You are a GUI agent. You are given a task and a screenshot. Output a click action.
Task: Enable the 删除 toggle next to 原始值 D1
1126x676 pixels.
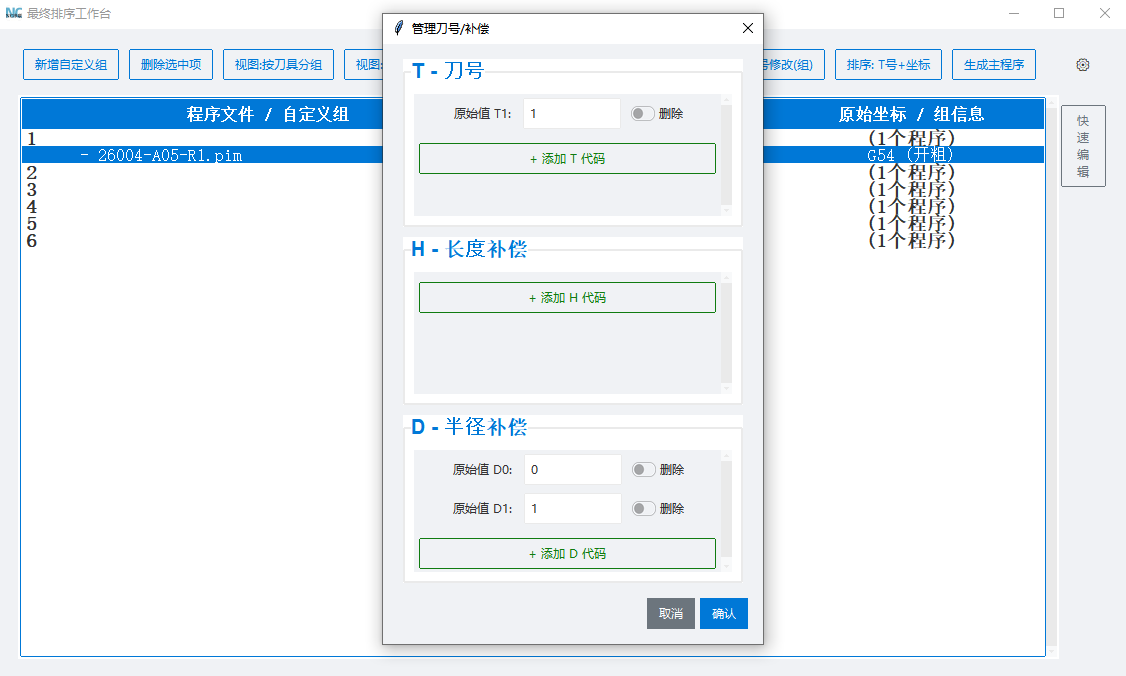click(x=643, y=508)
